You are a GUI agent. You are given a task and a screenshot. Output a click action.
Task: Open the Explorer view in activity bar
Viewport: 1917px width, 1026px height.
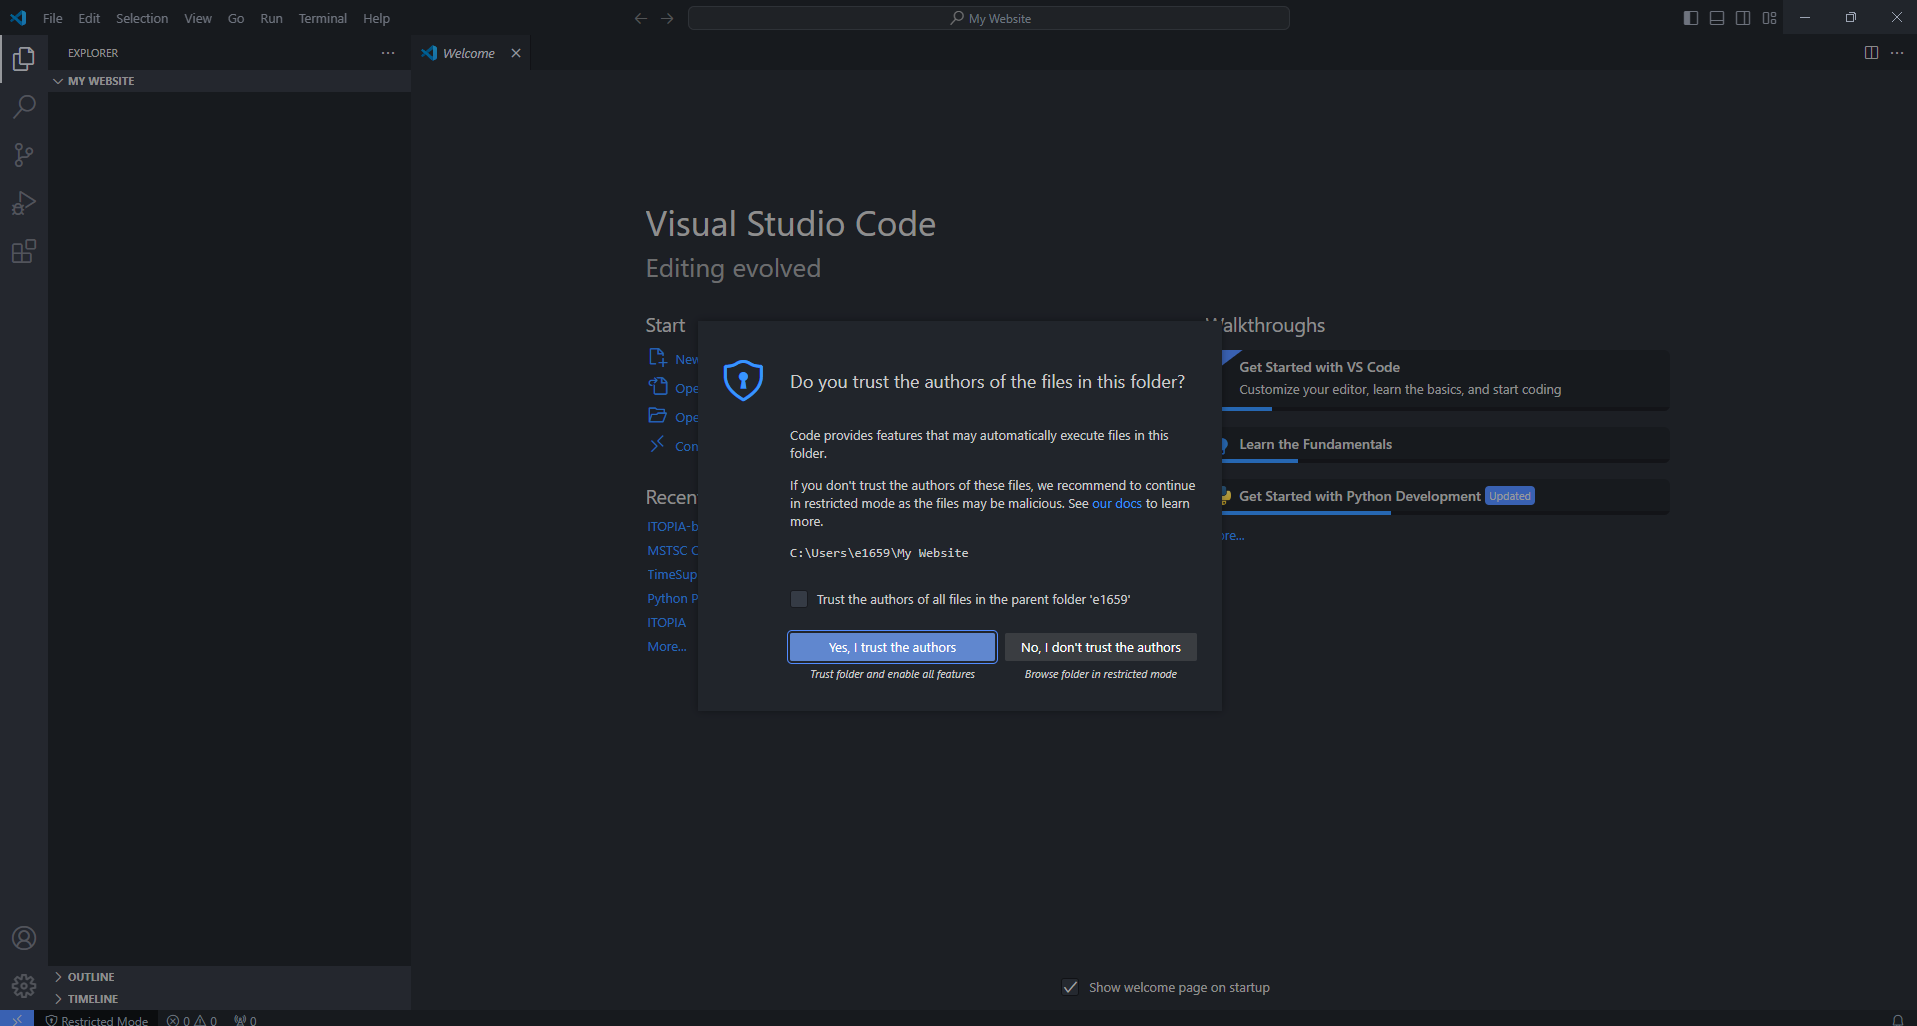tap(24, 59)
